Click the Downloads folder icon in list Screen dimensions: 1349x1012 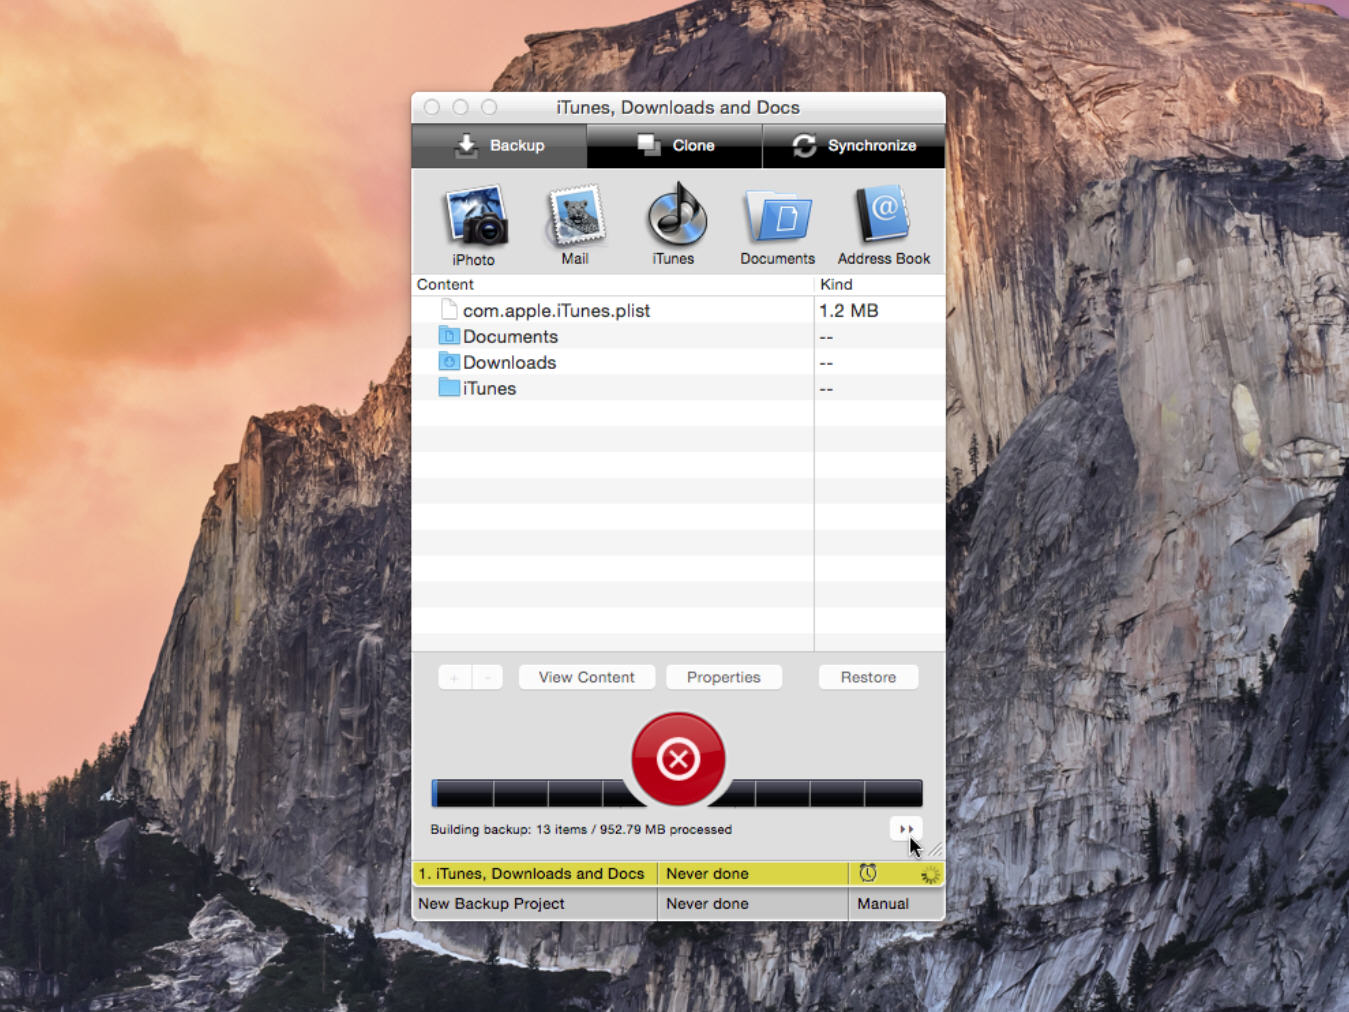point(449,362)
